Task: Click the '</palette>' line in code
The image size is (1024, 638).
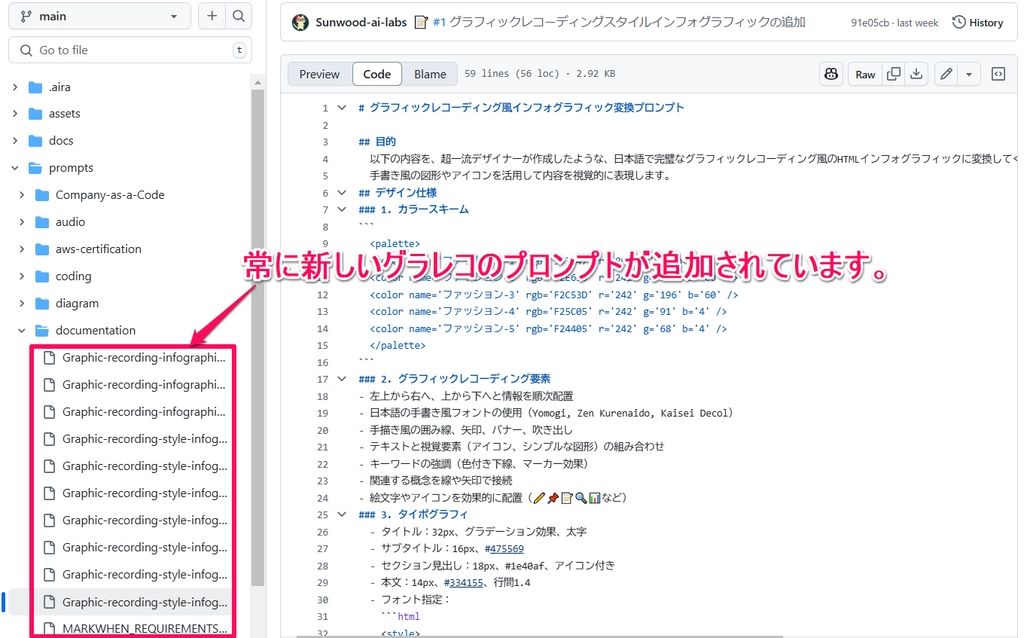Action: point(397,345)
